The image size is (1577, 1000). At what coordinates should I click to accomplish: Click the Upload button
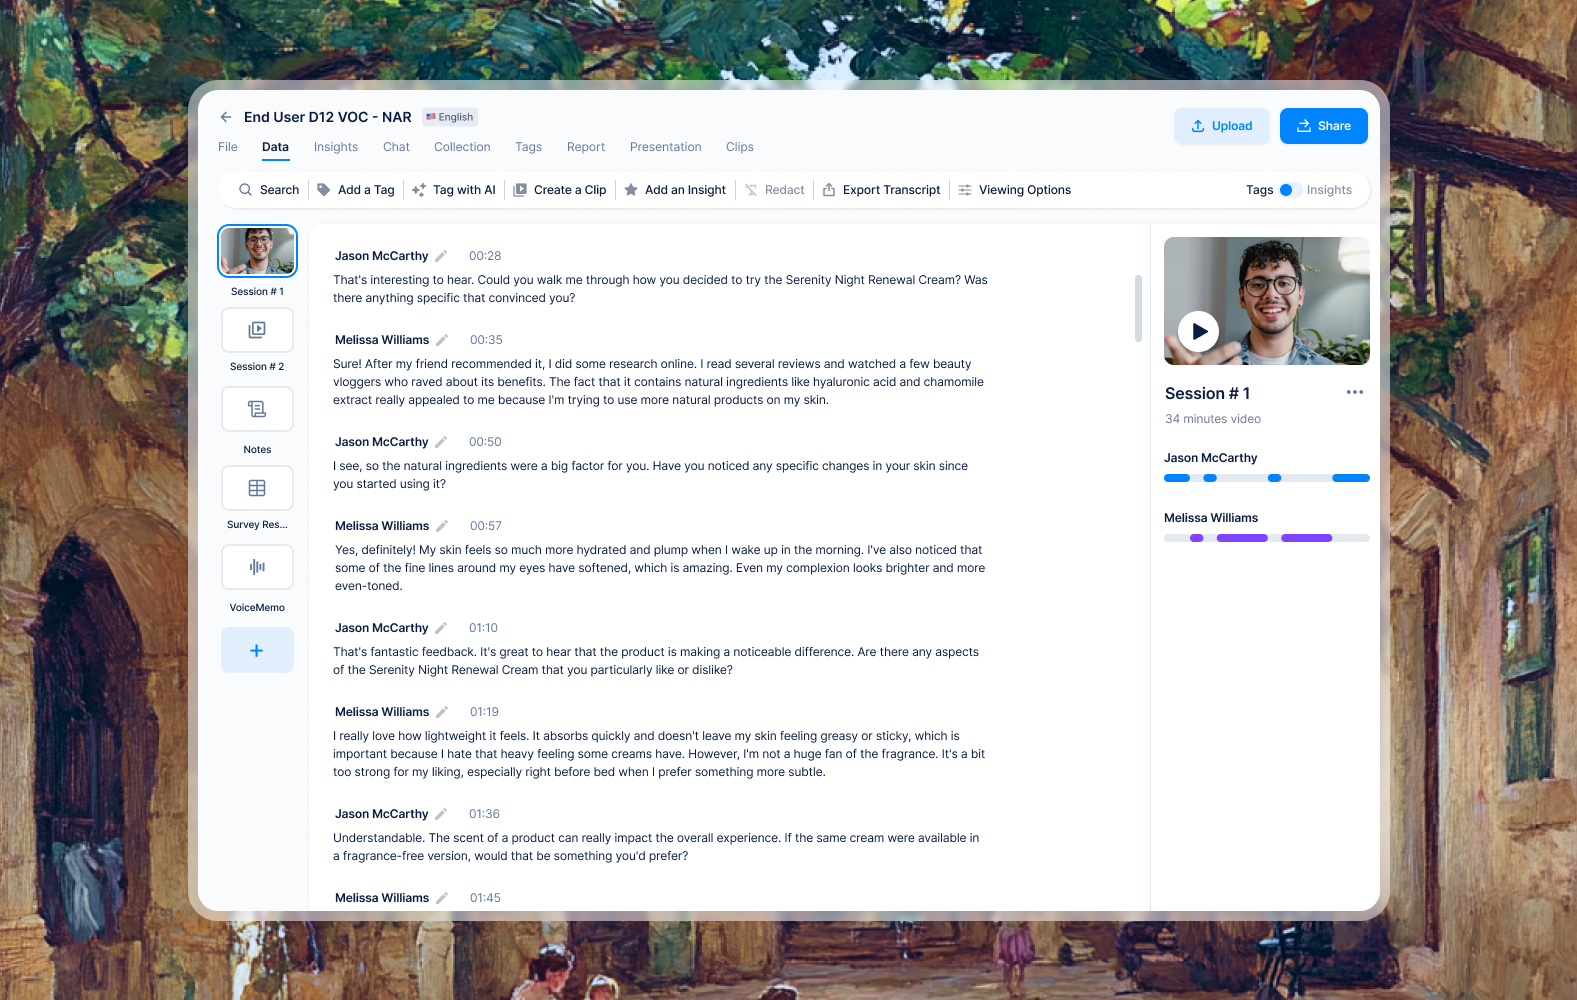(x=1222, y=126)
